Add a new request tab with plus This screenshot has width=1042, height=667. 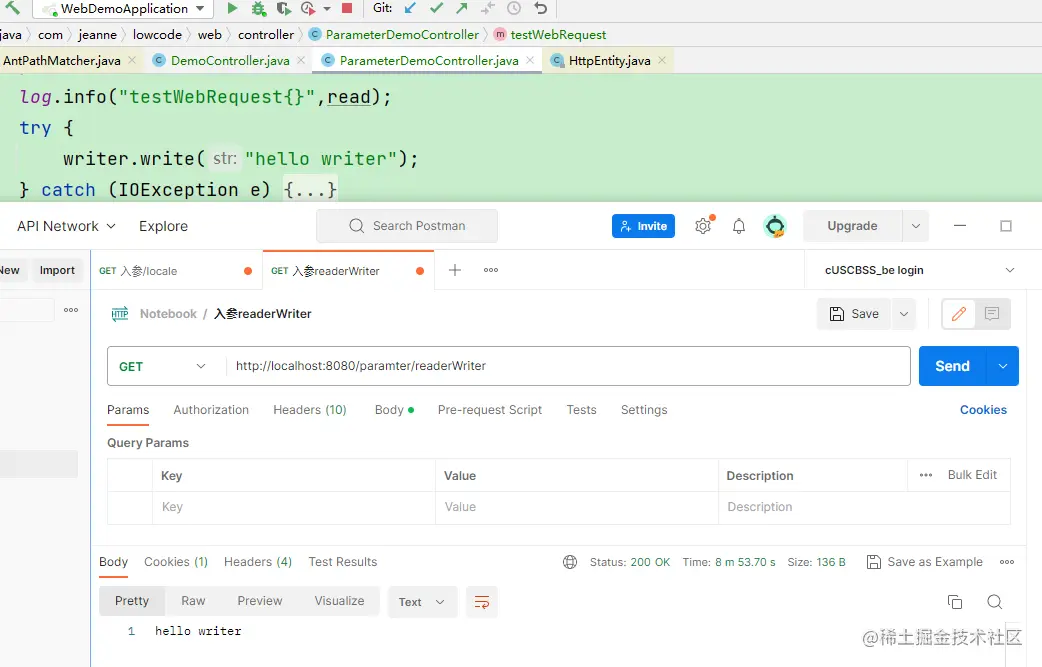pos(455,270)
